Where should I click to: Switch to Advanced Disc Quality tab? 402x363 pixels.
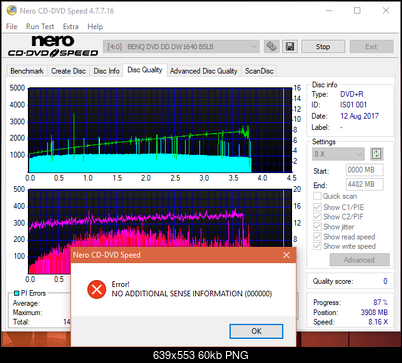204,71
